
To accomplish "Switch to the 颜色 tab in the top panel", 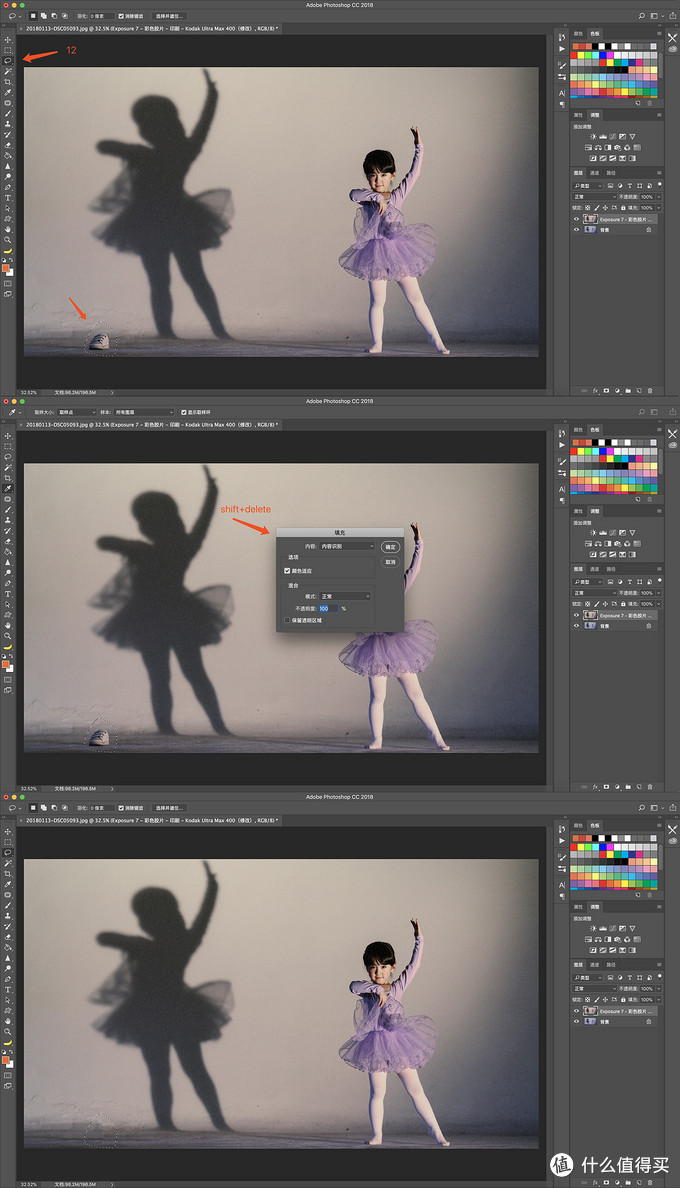I will click(x=578, y=33).
